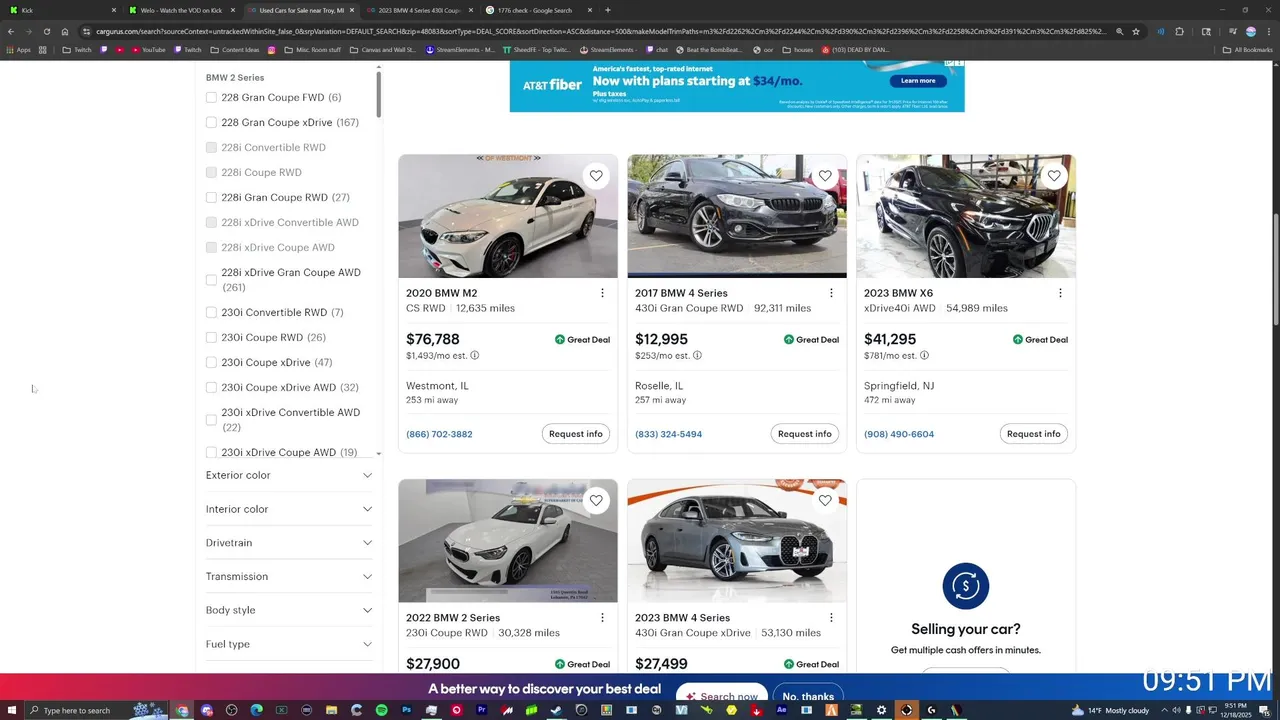Open the 2023 BMW X6 photo thumbnail
The image size is (1280, 720).
click(966, 216)
